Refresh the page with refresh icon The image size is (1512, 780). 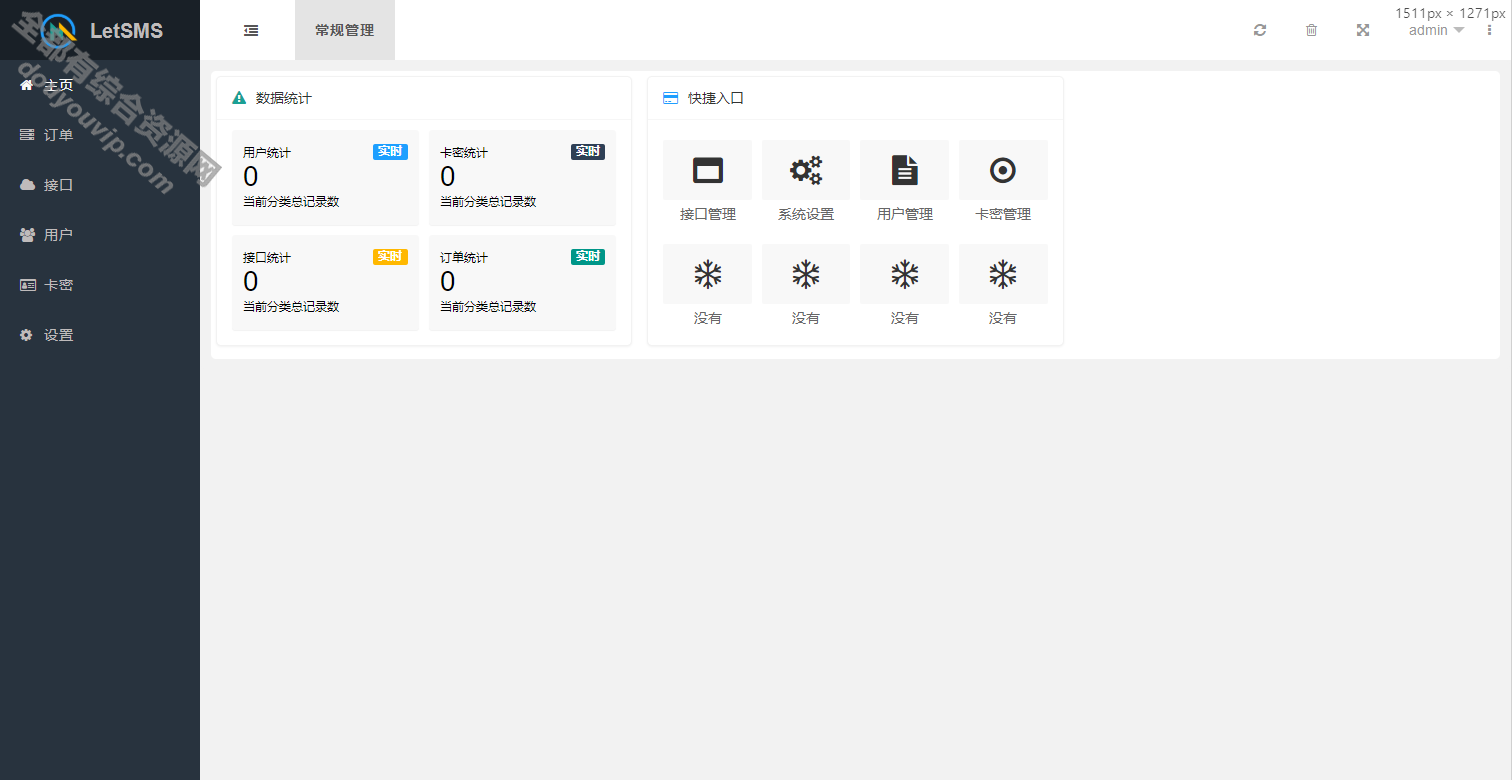coord(1260,30)
